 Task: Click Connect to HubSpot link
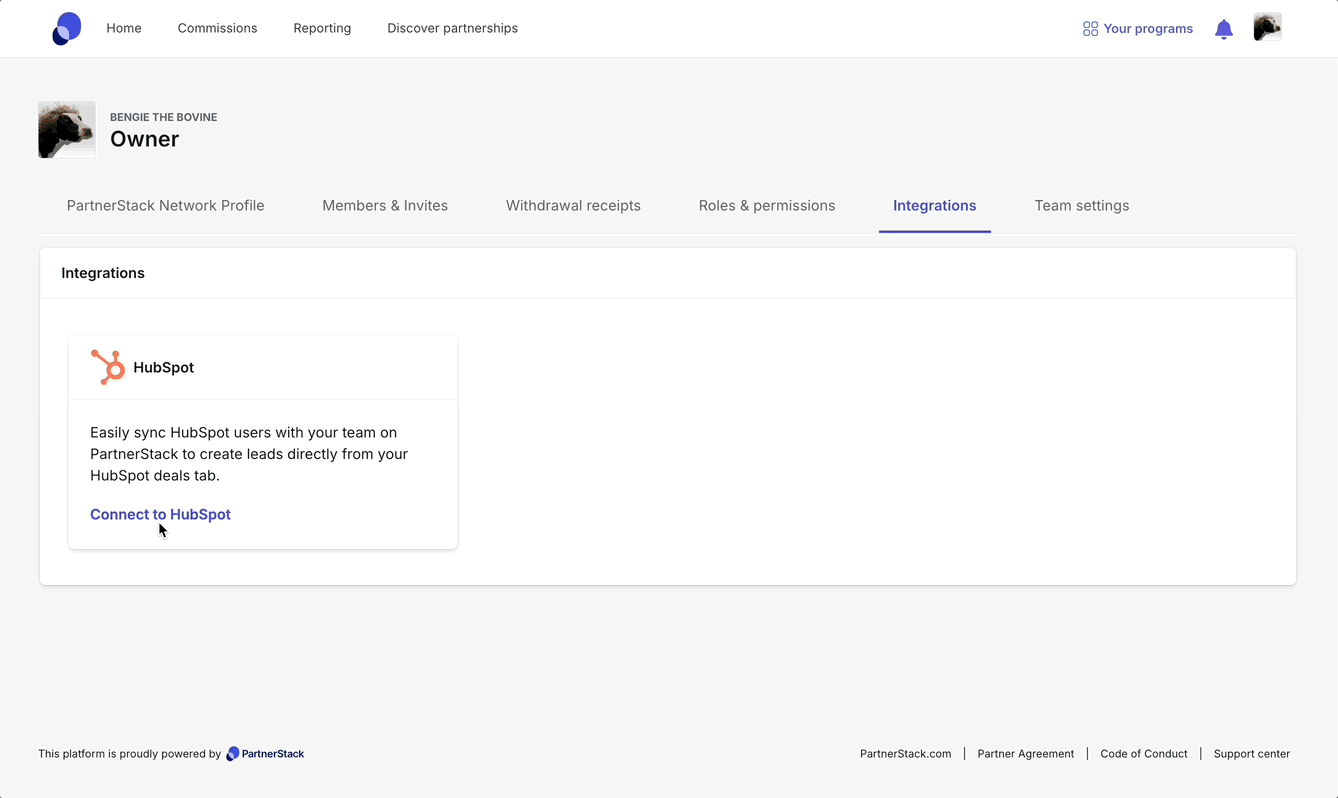[x=160, y=514]
